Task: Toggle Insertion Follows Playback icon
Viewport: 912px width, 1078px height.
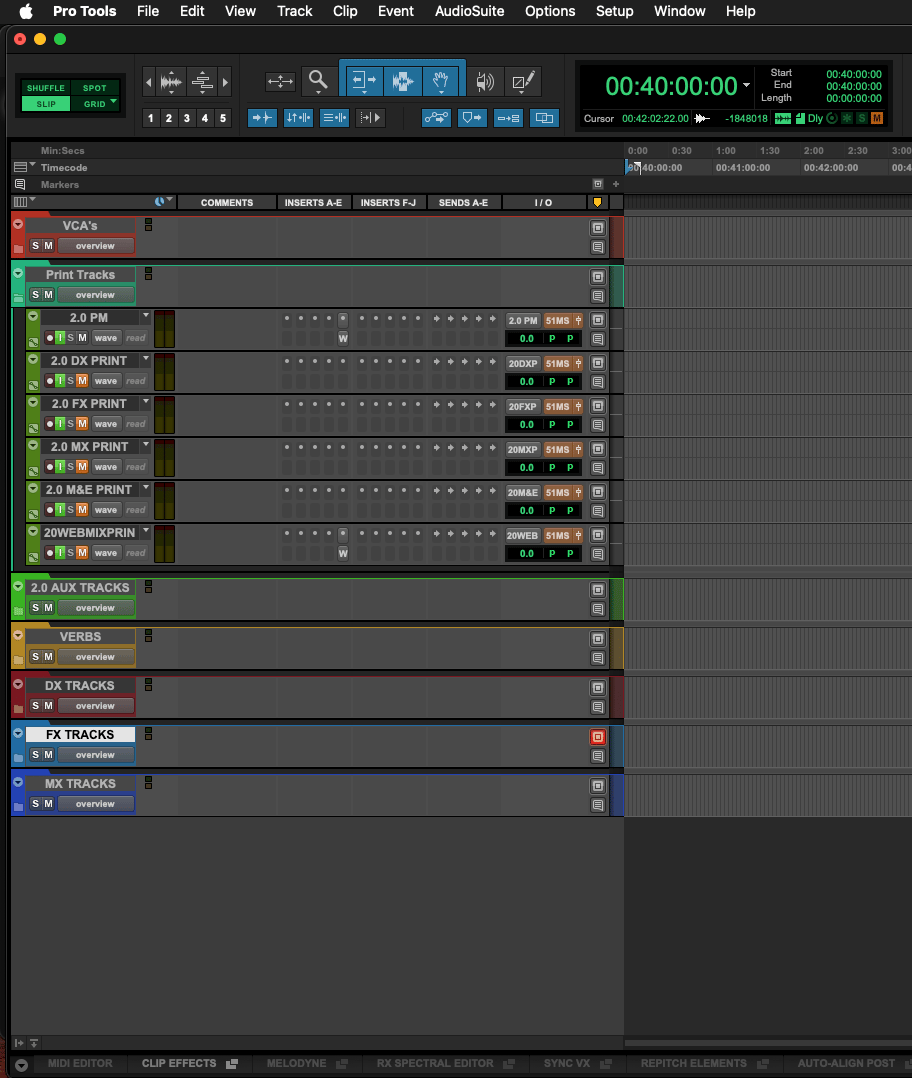Action: [370, 118]
